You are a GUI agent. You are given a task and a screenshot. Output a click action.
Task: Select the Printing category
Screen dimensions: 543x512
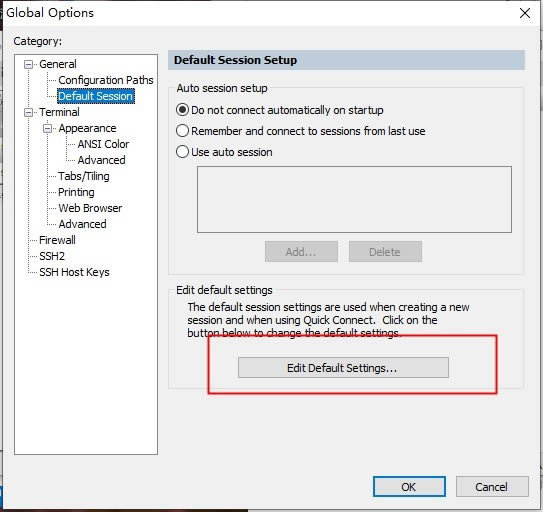click(x=76, y=192)
